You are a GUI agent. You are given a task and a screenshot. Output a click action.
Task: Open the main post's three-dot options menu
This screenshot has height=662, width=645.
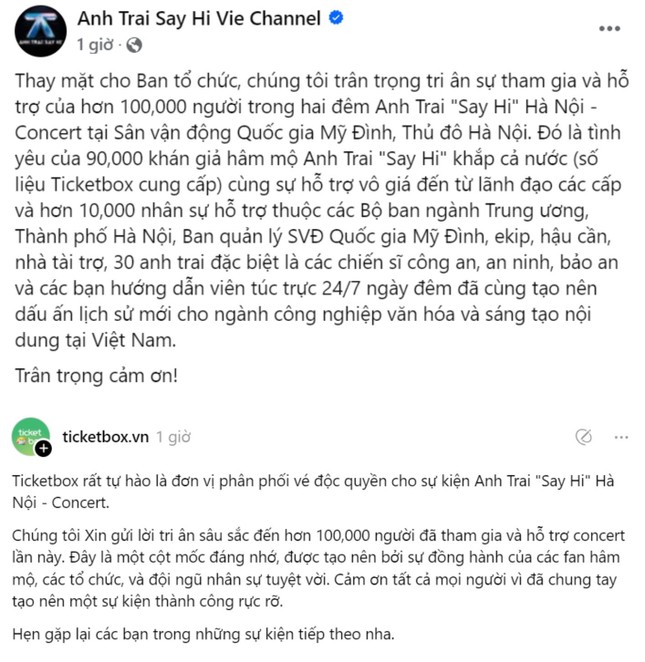pos(610,29)
